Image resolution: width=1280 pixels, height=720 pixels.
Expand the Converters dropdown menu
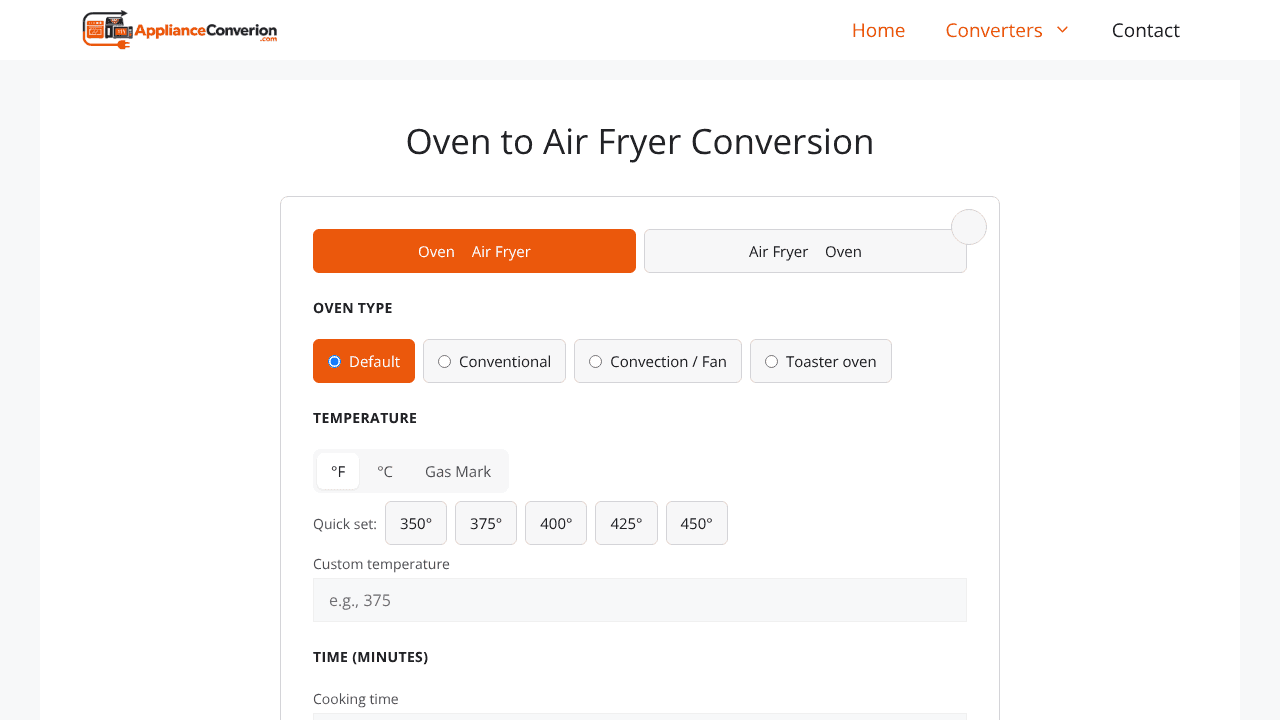[1008, 30]
